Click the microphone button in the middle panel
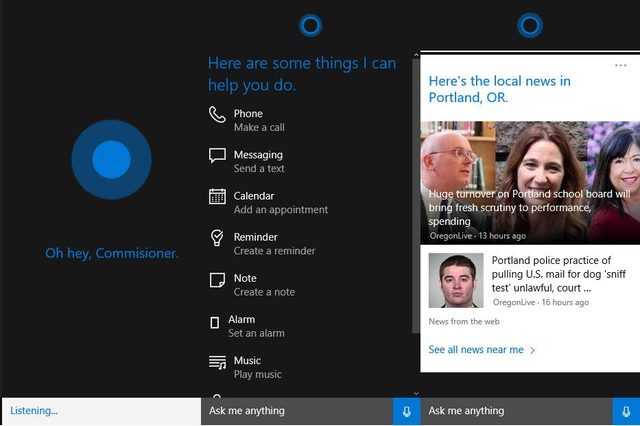This screenshot has width=640, height=426. tap(407, 411)
